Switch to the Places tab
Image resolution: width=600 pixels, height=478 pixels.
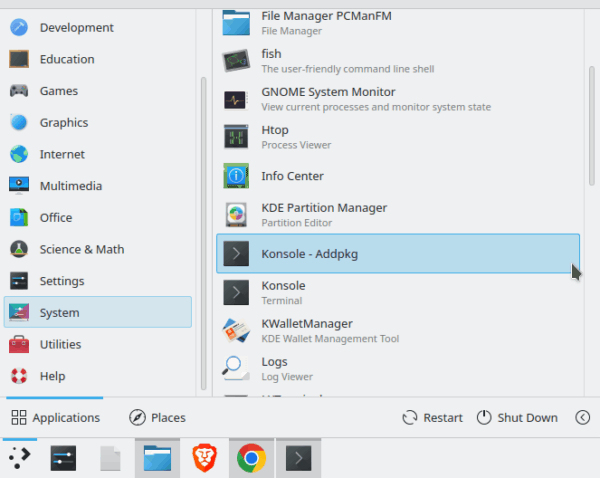click(x=157, y=418)
